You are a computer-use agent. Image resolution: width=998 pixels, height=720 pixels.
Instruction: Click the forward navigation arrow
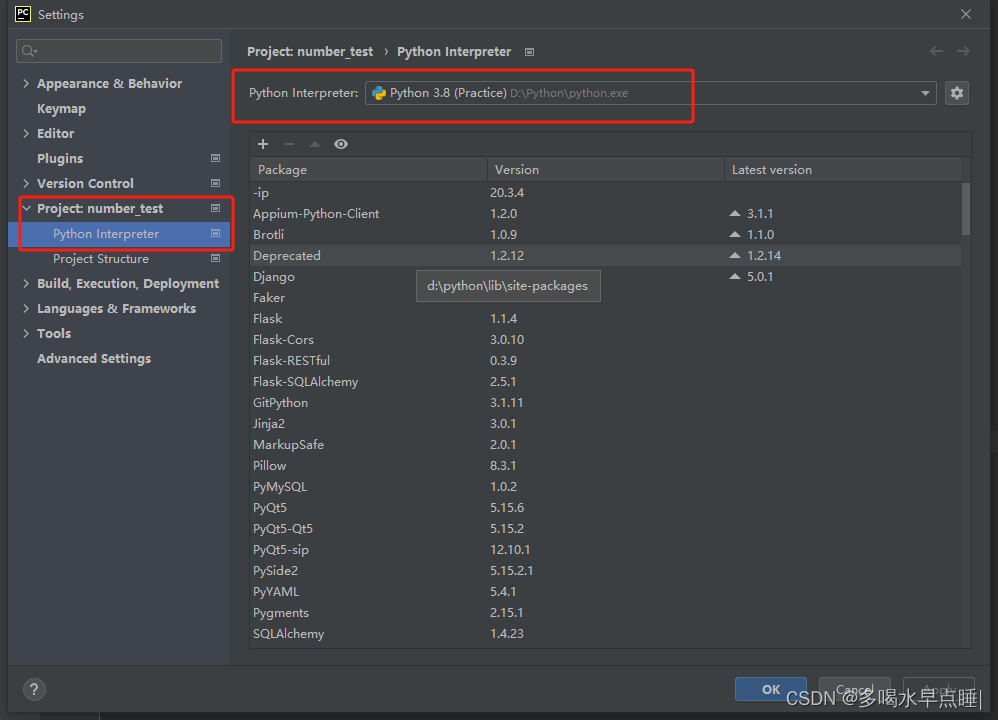[x=963, y=51]
